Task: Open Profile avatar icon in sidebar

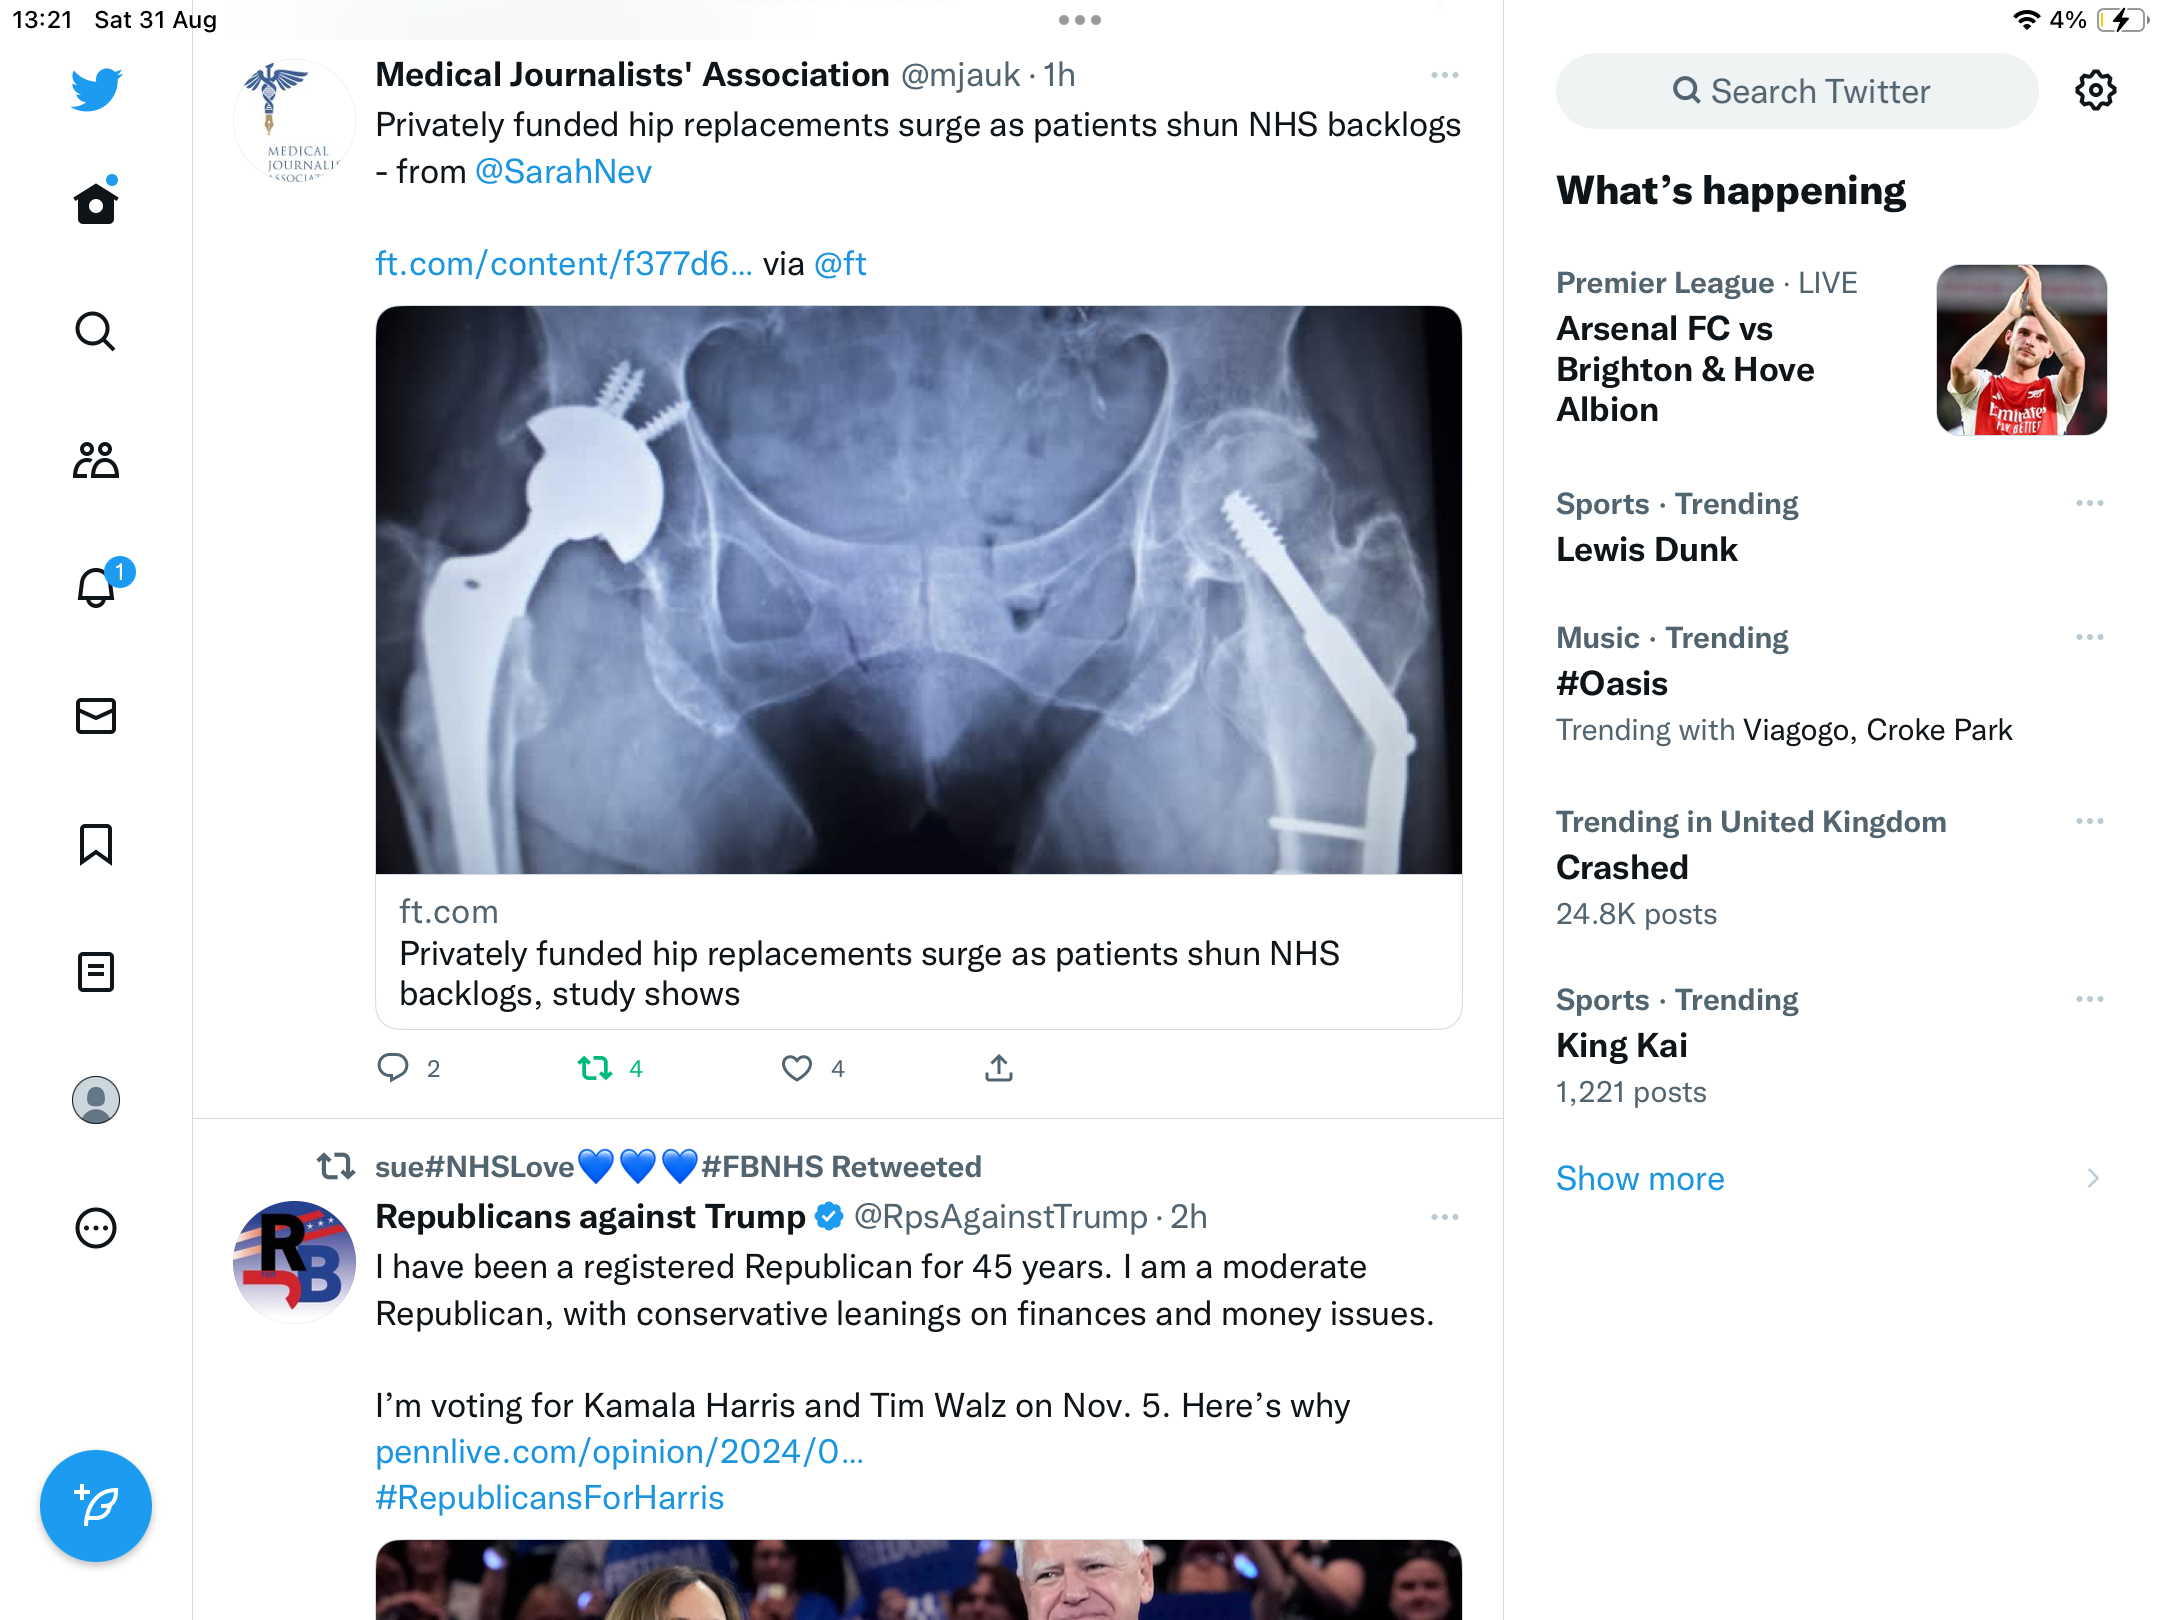Action: point(96,1100)
